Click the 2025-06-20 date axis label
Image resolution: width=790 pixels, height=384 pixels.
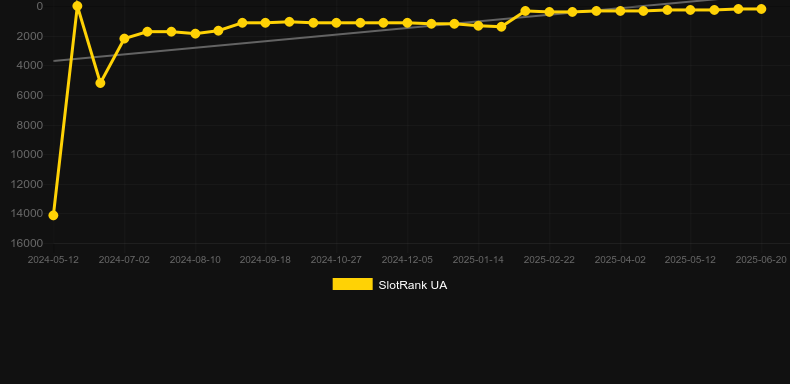tap(761, 260)
